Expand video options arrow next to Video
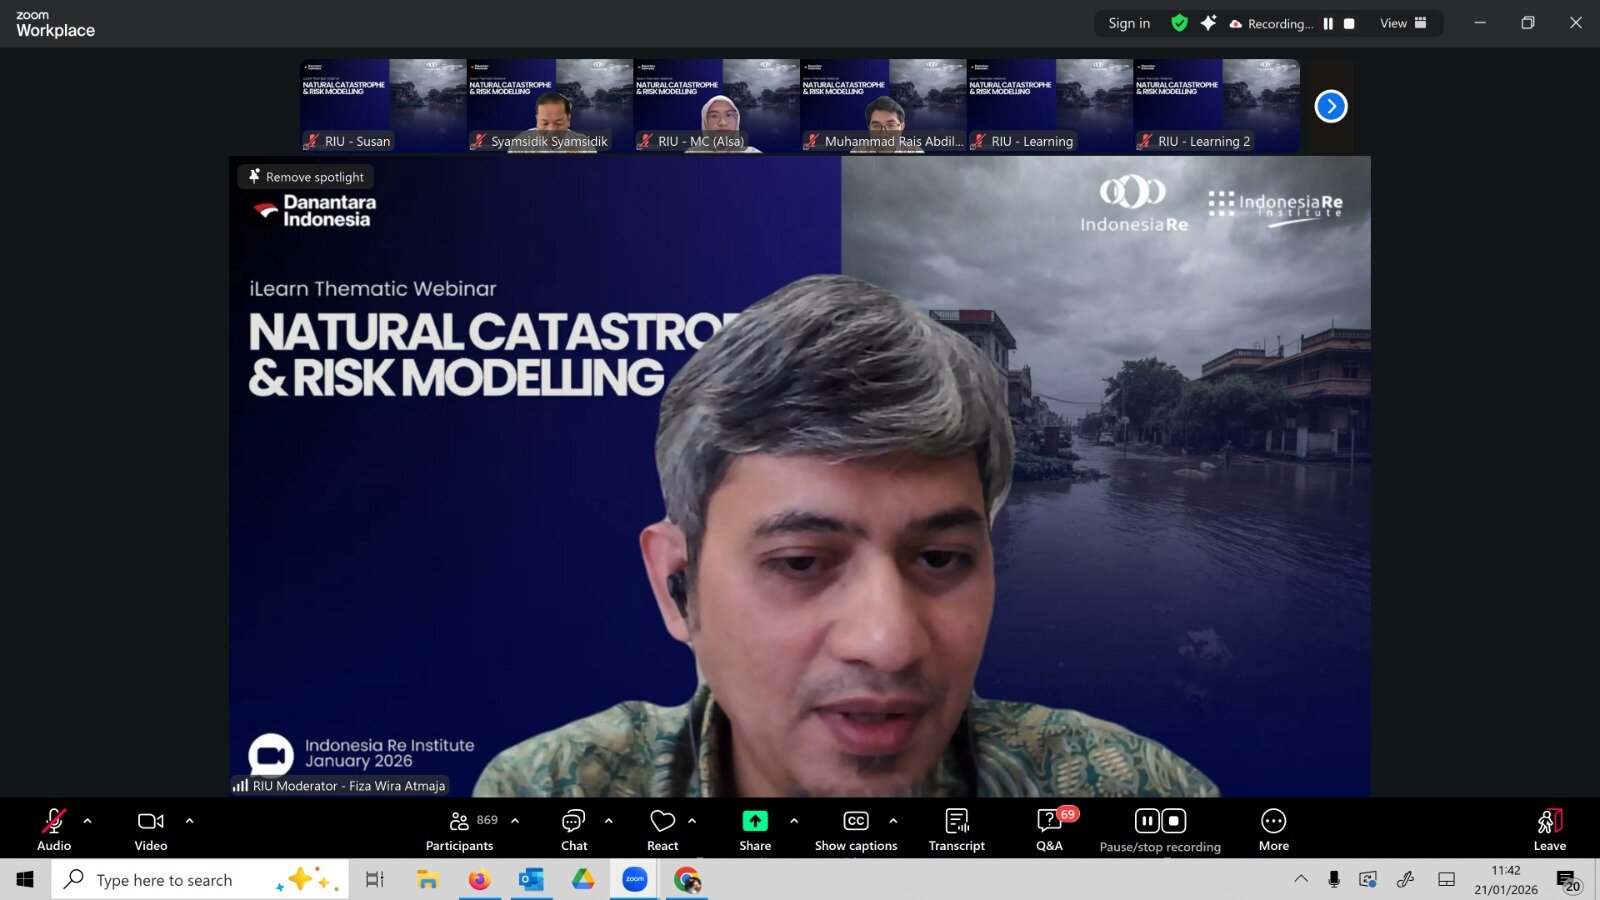This screenshot has height=900, width=1600. (x=190, y=821)
